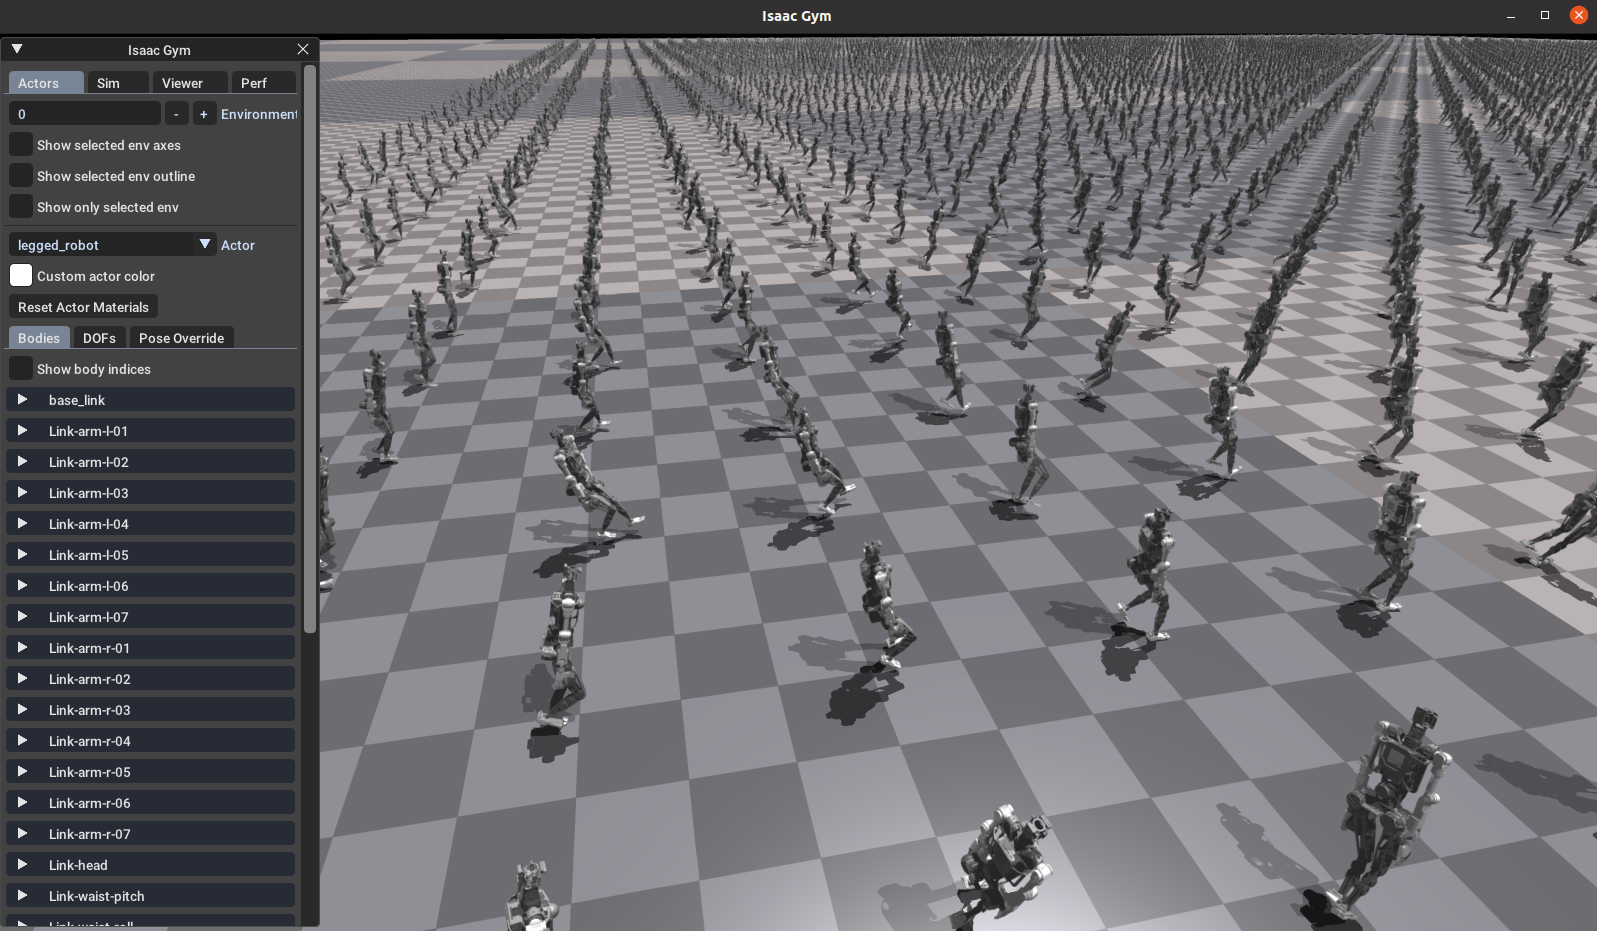Enable Show body indices
Screen dimensions: 1597x931
[x=21, y=369]
